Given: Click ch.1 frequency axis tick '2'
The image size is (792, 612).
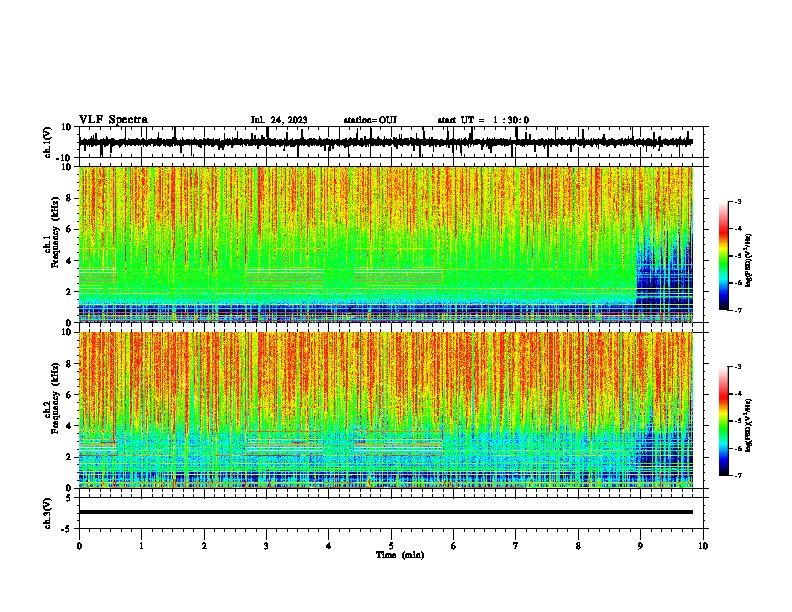Looking at the screenshot, I should pyautogui.click(x=69, y=292).
